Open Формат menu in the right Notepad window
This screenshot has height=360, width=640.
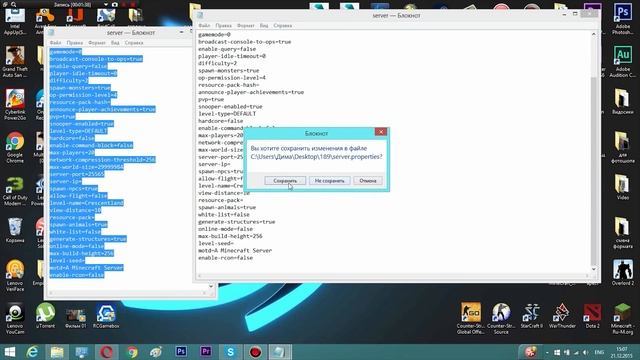coord(246,25)
